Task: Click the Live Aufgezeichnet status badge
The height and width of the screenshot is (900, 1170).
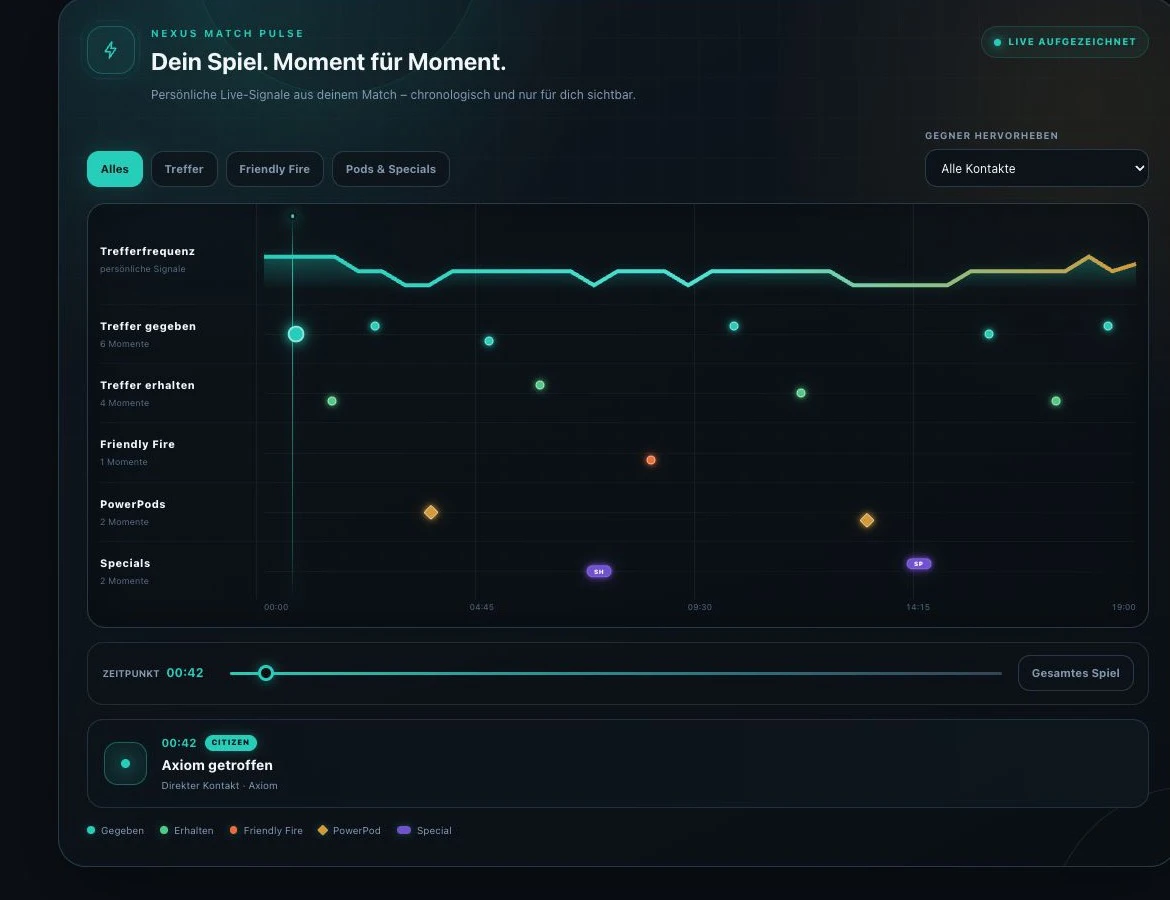Action: 1064,42
